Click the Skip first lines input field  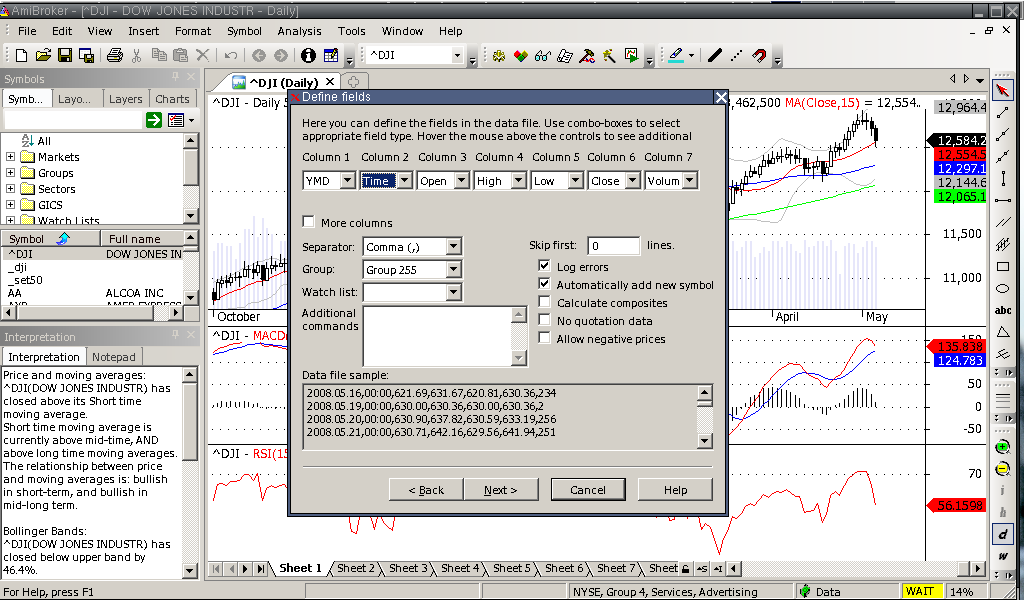[613, 246]
